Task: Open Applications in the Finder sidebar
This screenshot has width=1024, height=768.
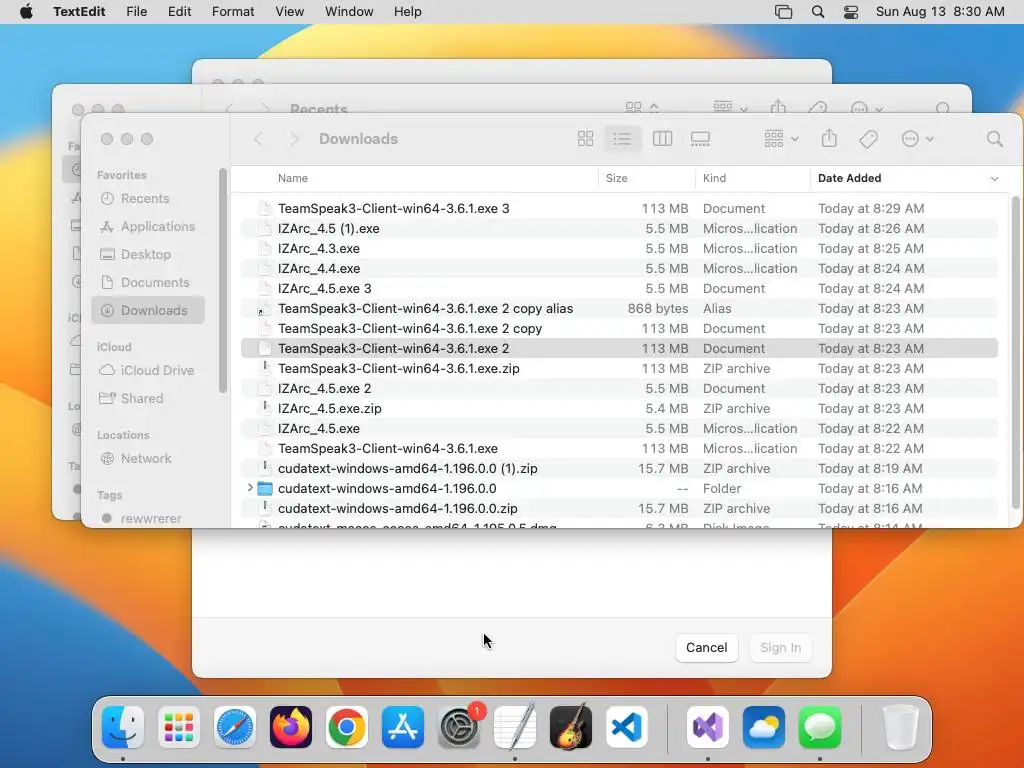Action: pyautogui.click(x=148, y=227)
